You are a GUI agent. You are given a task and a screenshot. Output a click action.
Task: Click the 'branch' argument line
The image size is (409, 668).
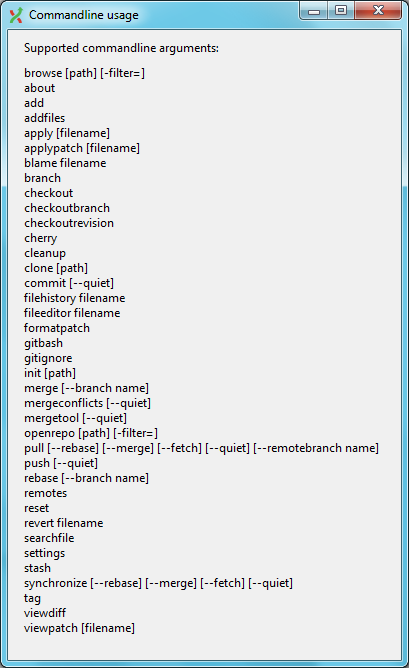point(43,178)
